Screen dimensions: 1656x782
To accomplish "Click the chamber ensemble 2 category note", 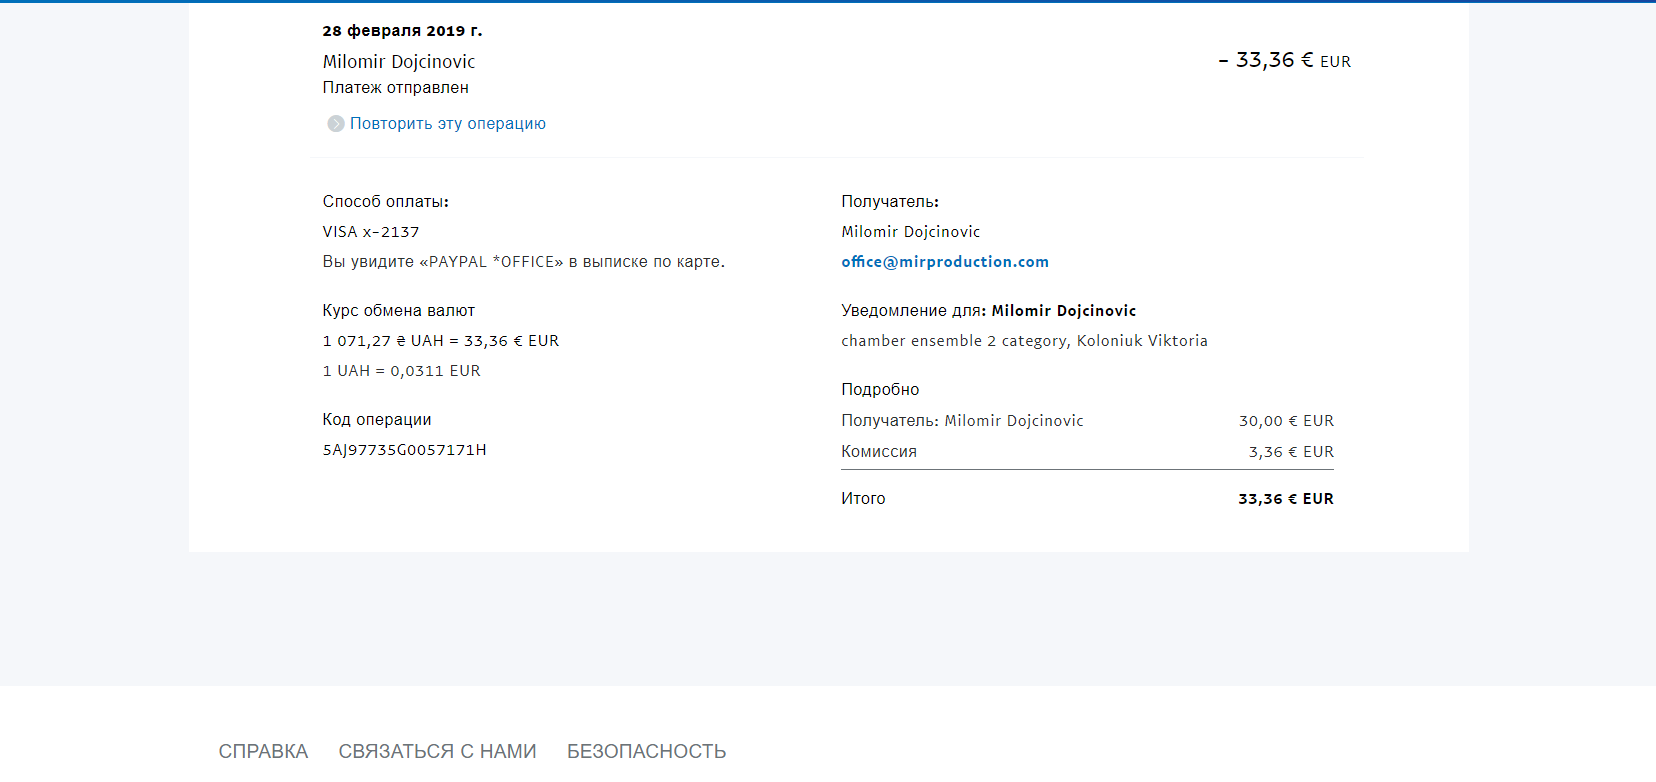I will click(1024, 341).
